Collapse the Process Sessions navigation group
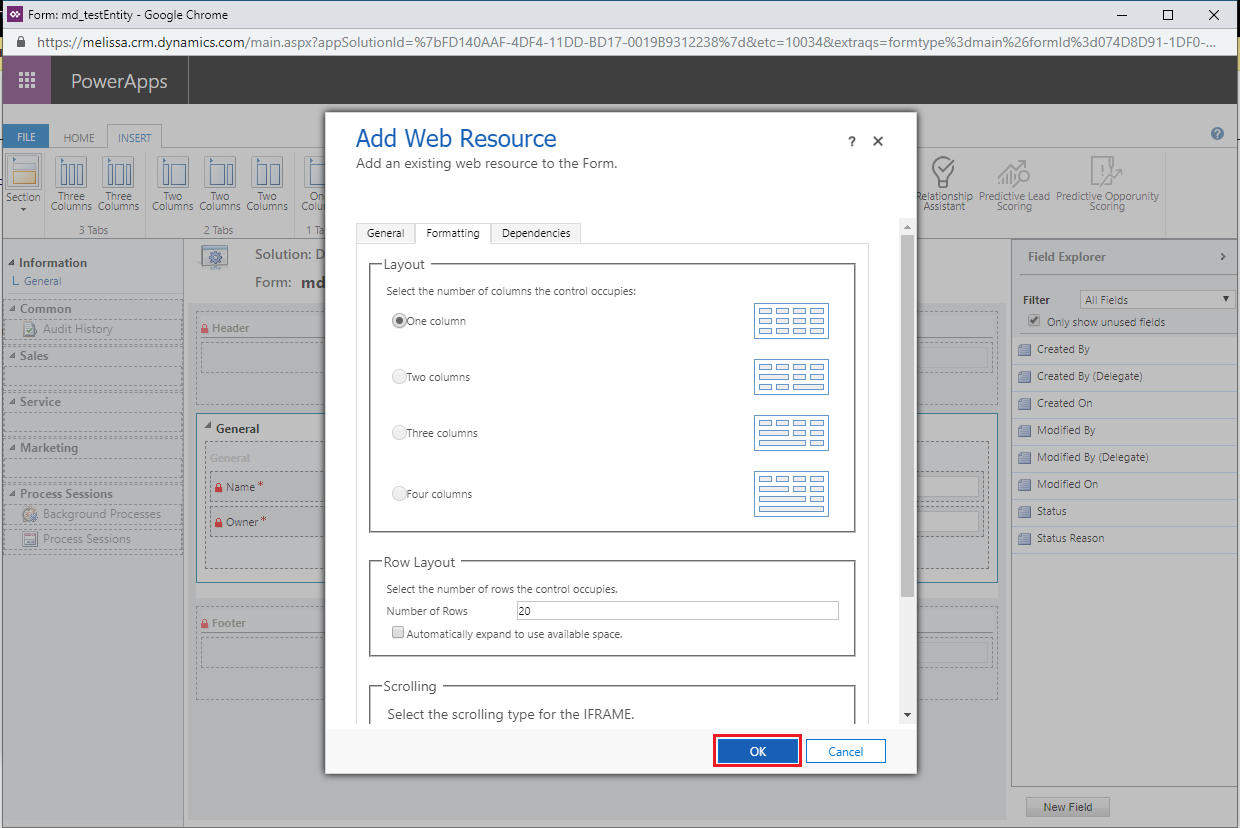The image size is (1240, 828). (13, 494)
